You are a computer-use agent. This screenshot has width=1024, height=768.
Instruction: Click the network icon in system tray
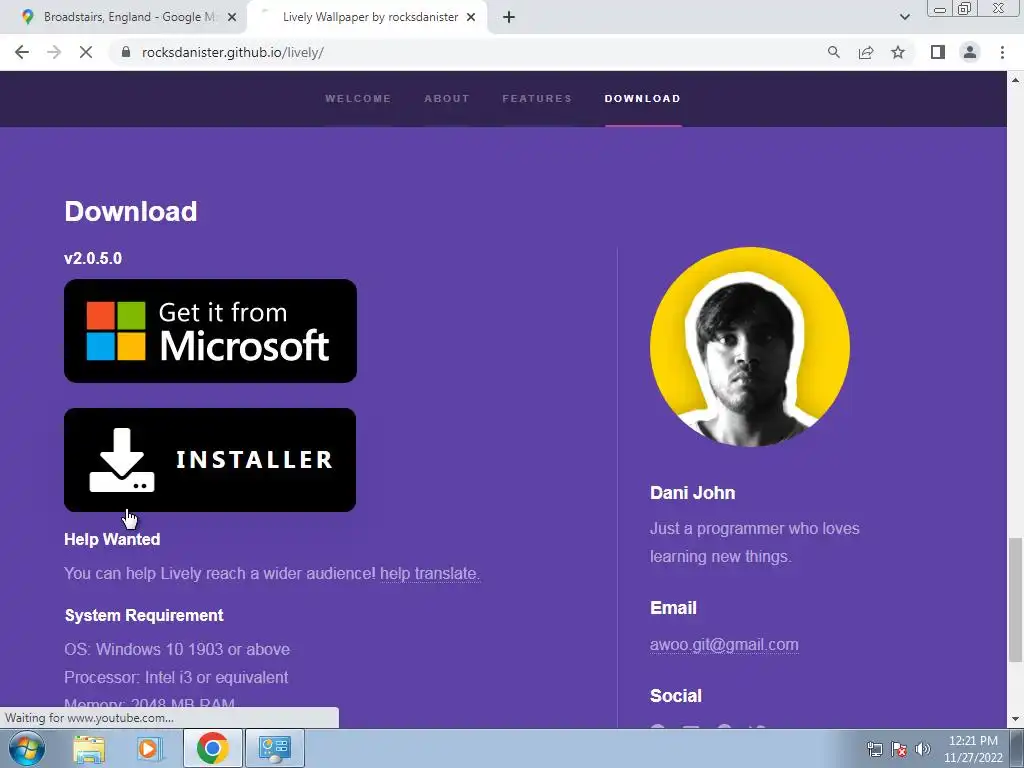874,749
